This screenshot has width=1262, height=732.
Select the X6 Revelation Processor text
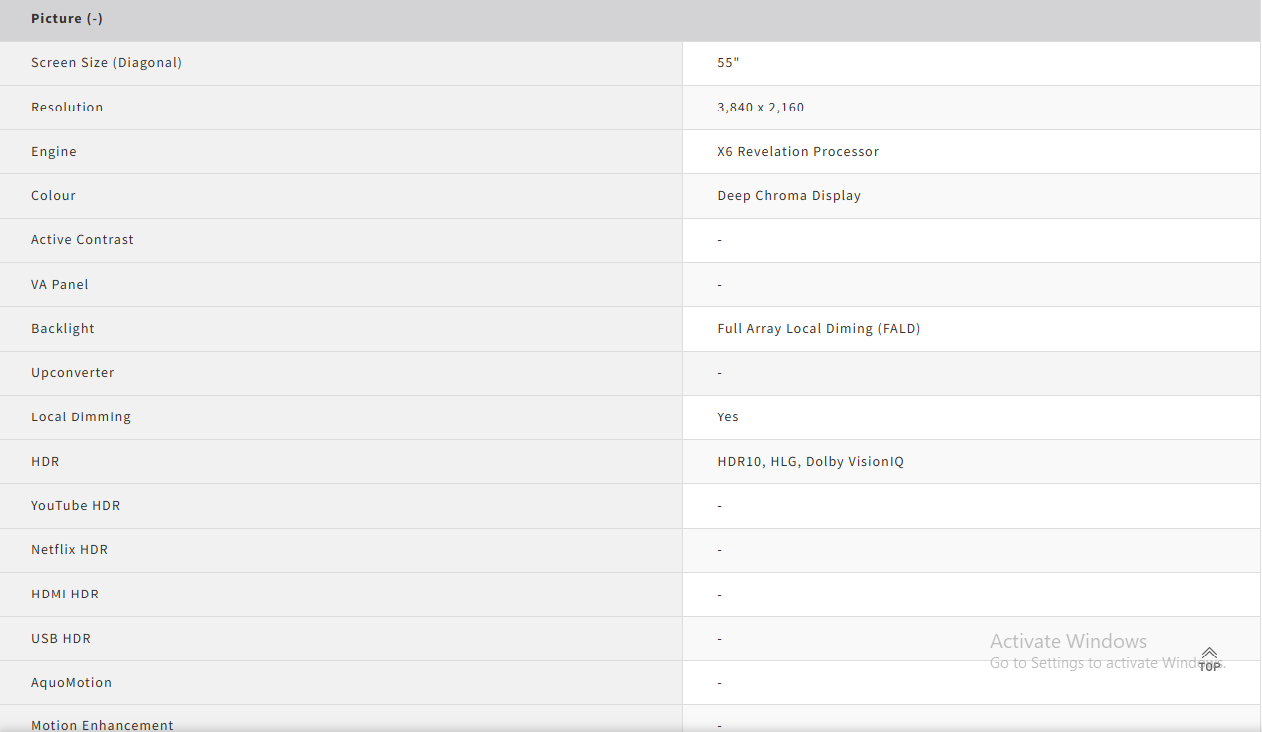pos(798,152)
